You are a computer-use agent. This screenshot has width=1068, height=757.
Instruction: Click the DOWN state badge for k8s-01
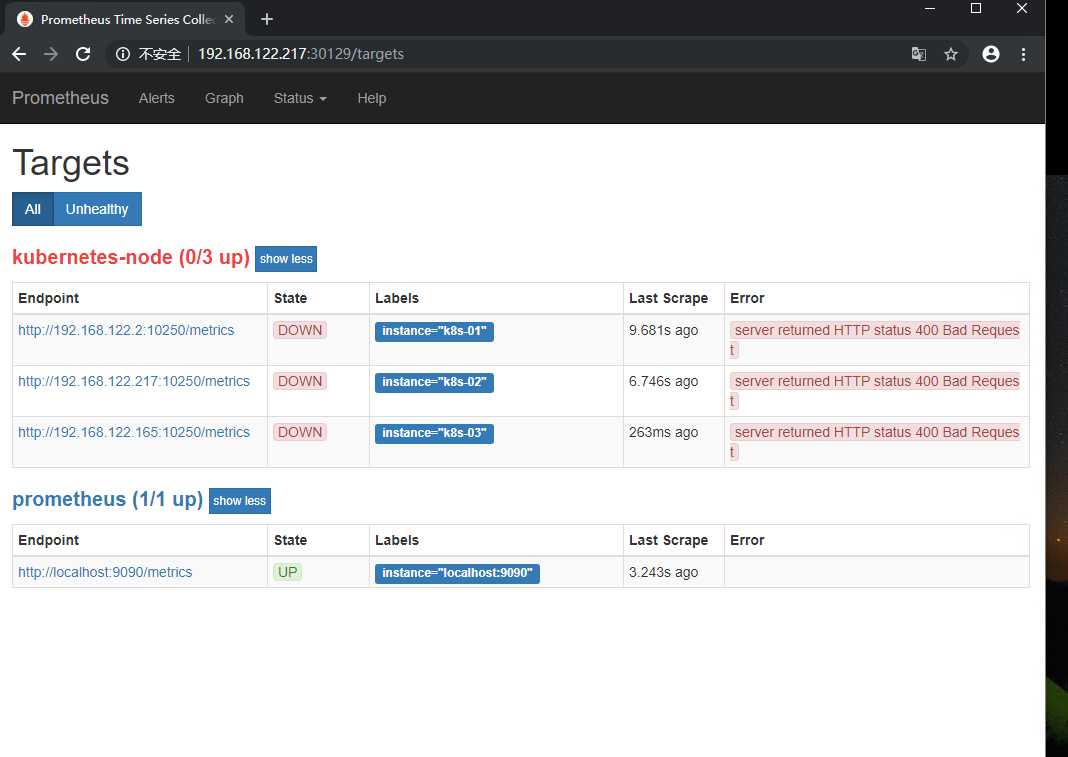[300, 330]
